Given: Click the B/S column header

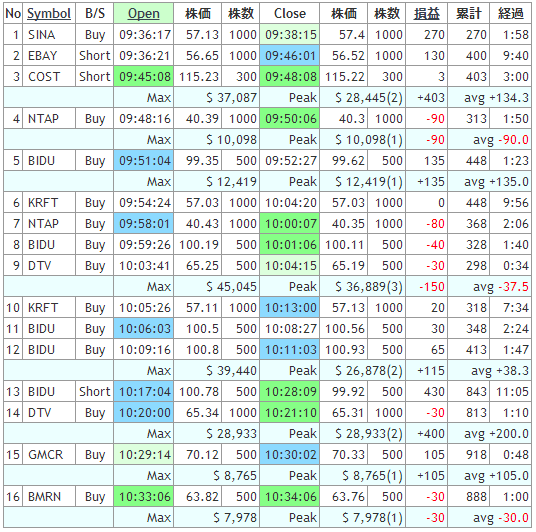Looking at the screenshot, I should pyautogui.click(x=94, y=14).
